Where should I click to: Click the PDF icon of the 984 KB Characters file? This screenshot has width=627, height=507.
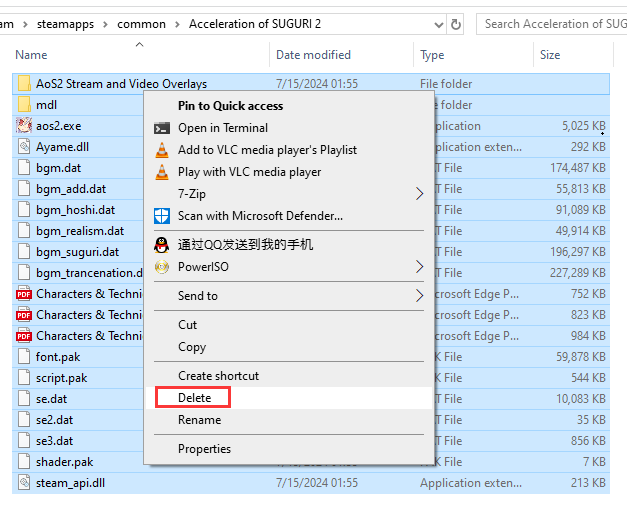click(x=24, y=336)
